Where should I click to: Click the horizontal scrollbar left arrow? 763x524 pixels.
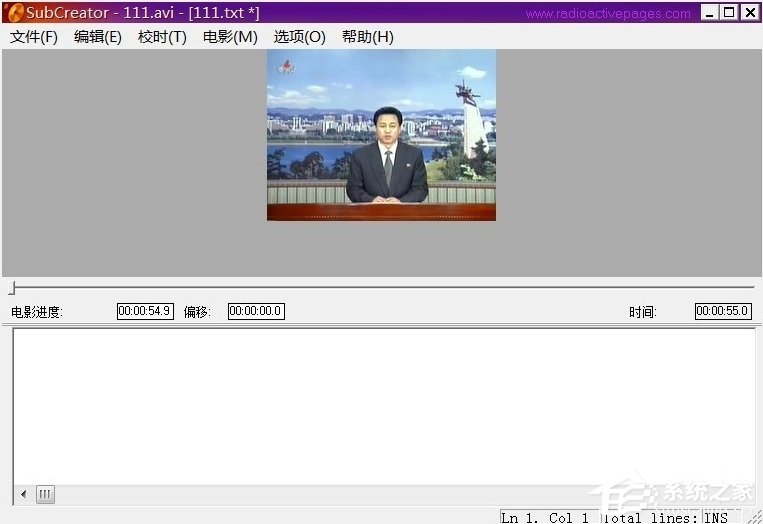[24, 494]
